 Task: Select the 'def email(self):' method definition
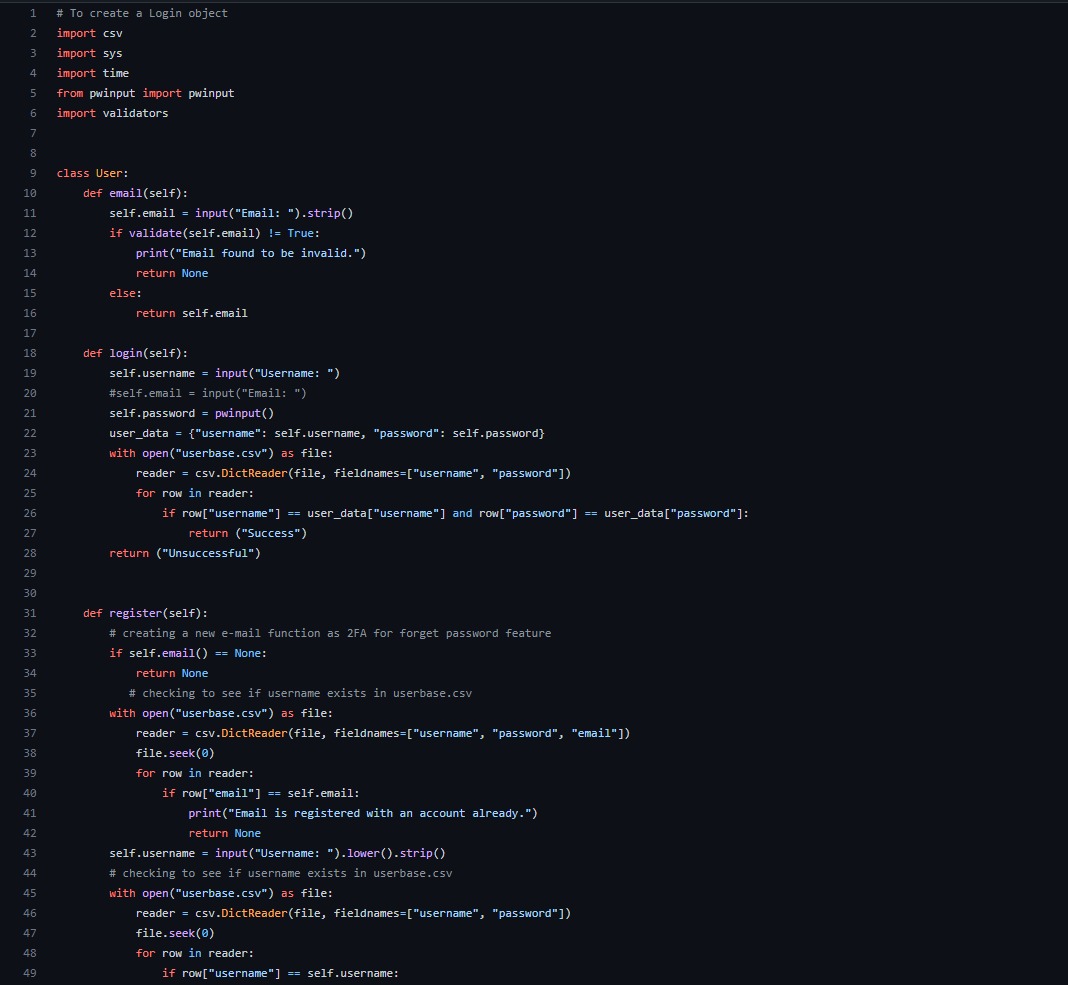pyautogui.click(x=136, y=193)
